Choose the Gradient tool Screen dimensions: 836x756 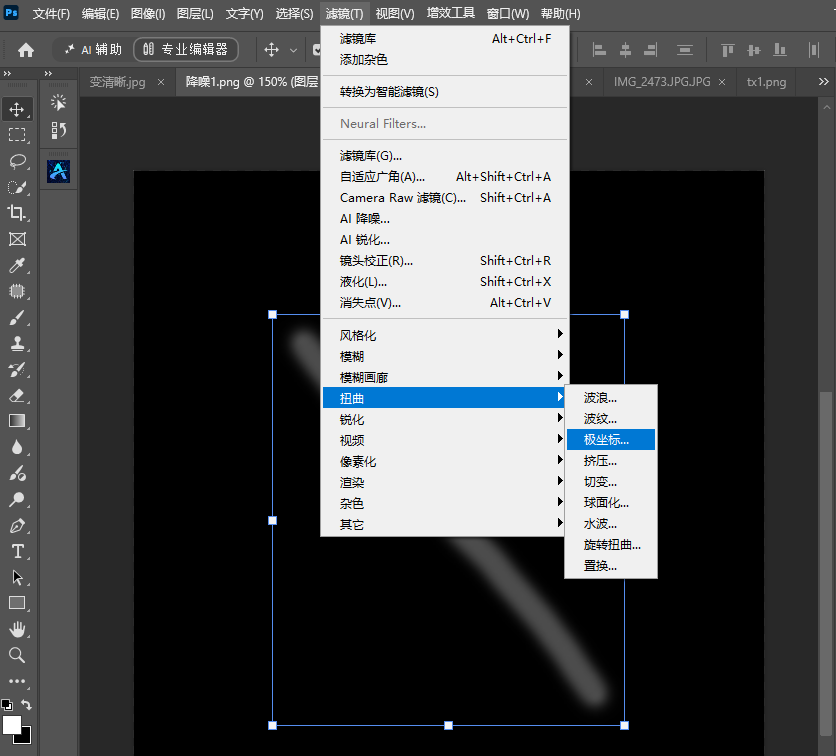click(x=17, y=421)
